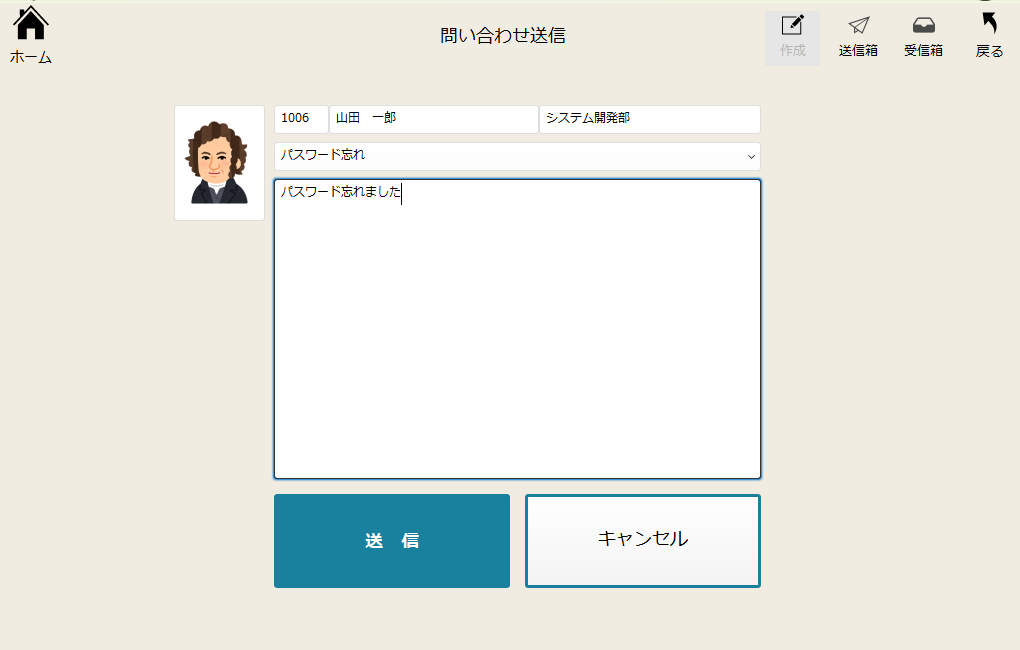Screen dimensions: 1020x650
Task: Click the name field showing 山田 一郎
Action: [434, 119]
